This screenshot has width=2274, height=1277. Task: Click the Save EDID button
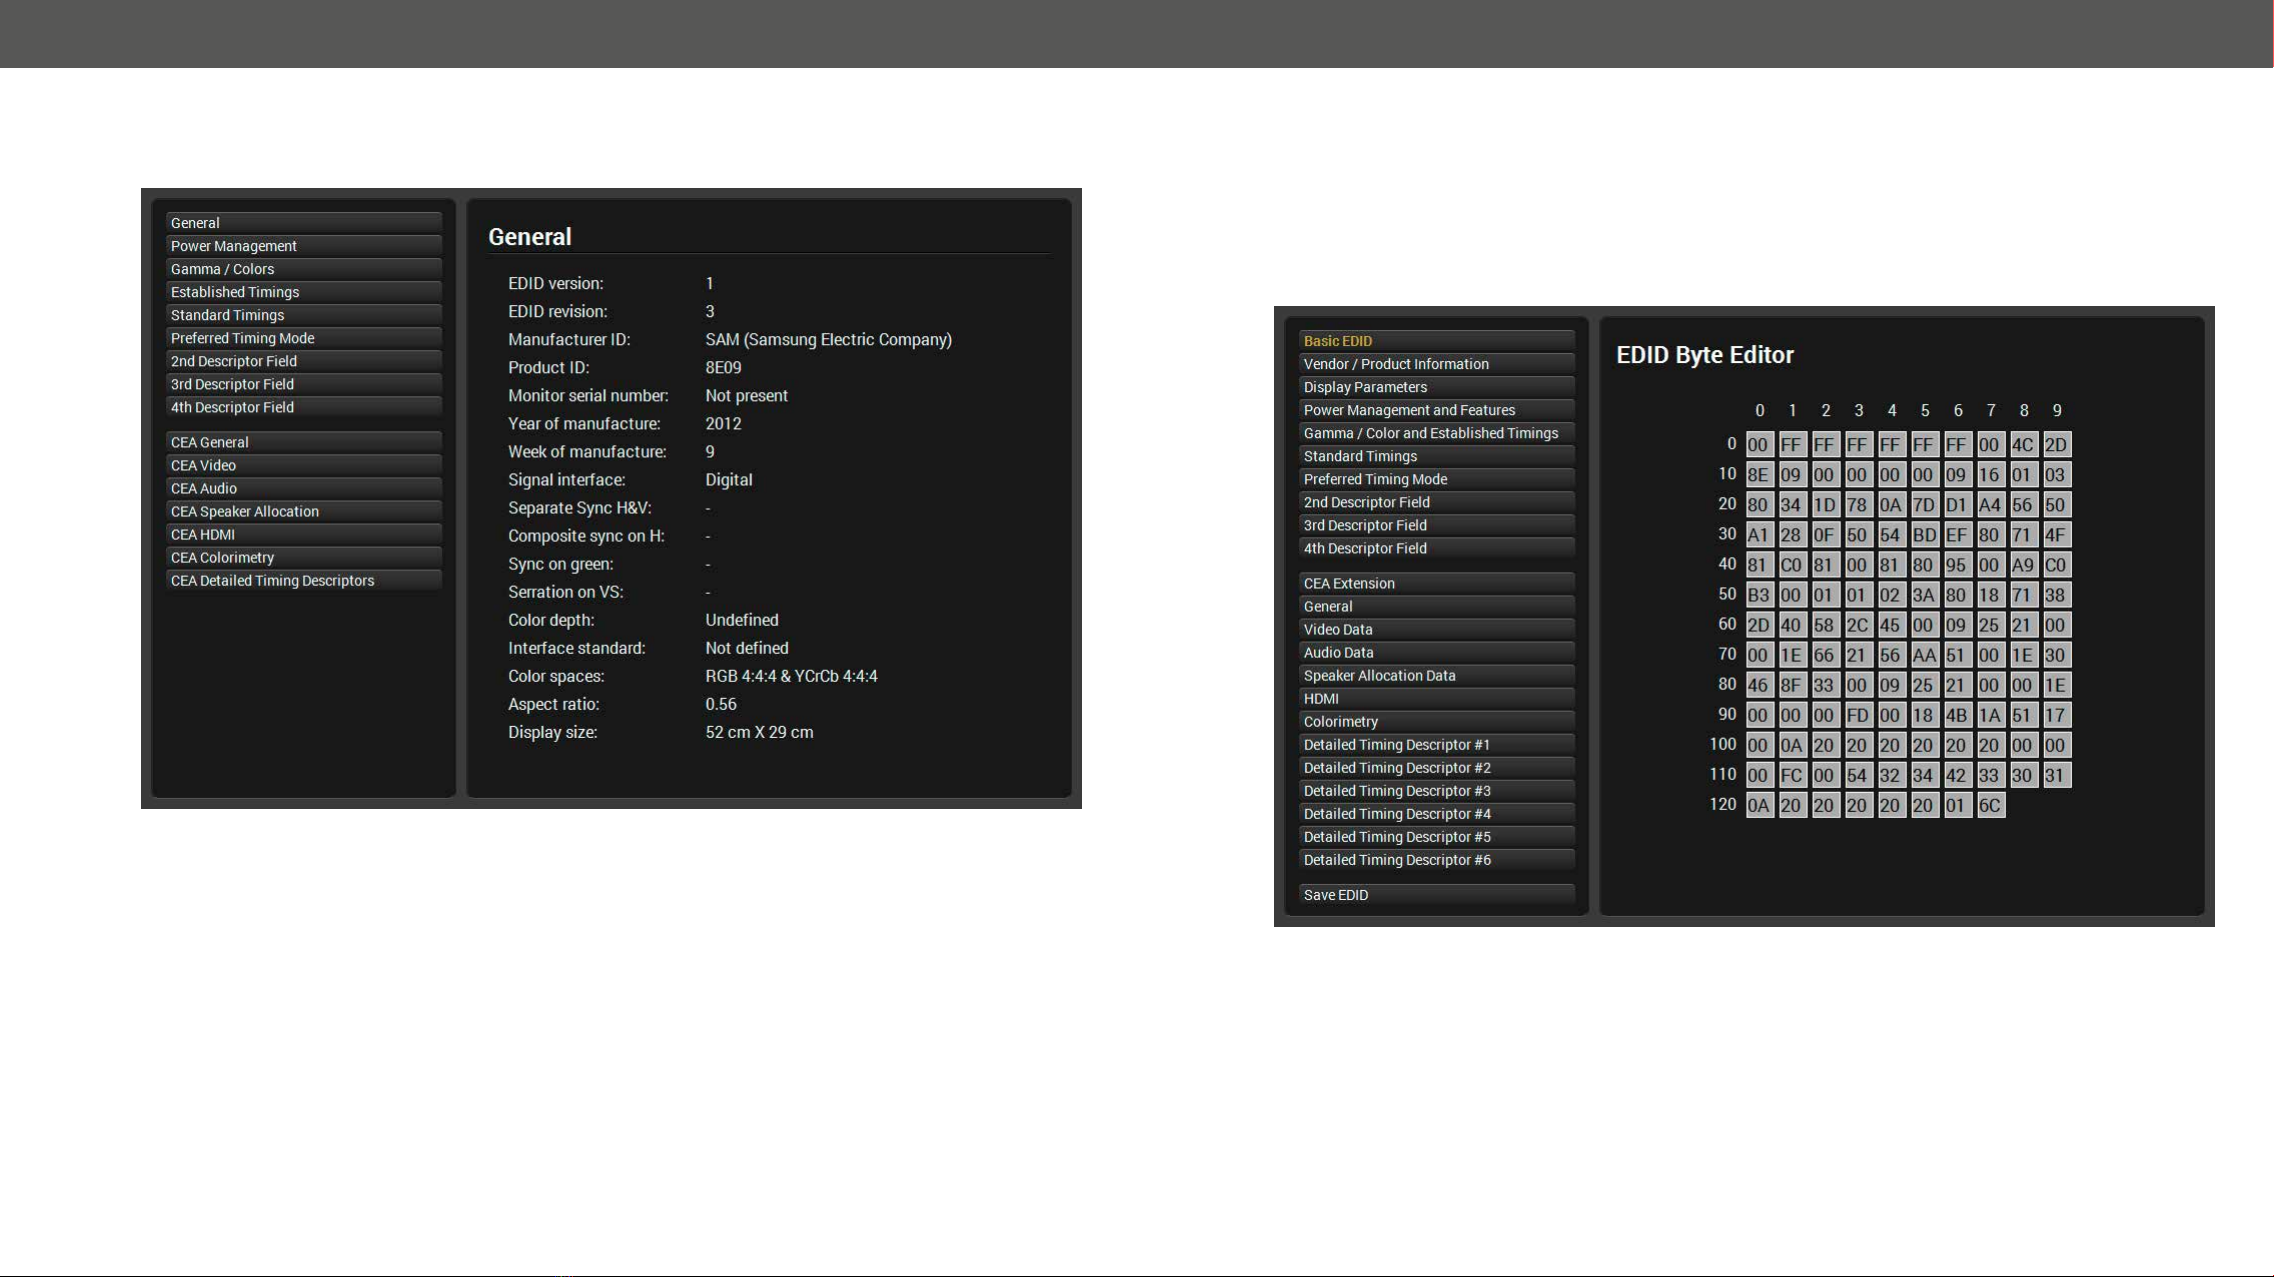1436,895
